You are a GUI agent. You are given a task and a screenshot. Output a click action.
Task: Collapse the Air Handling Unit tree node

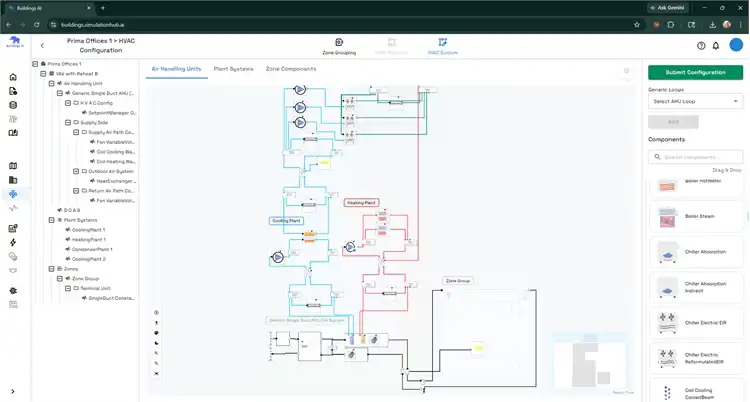51,83
